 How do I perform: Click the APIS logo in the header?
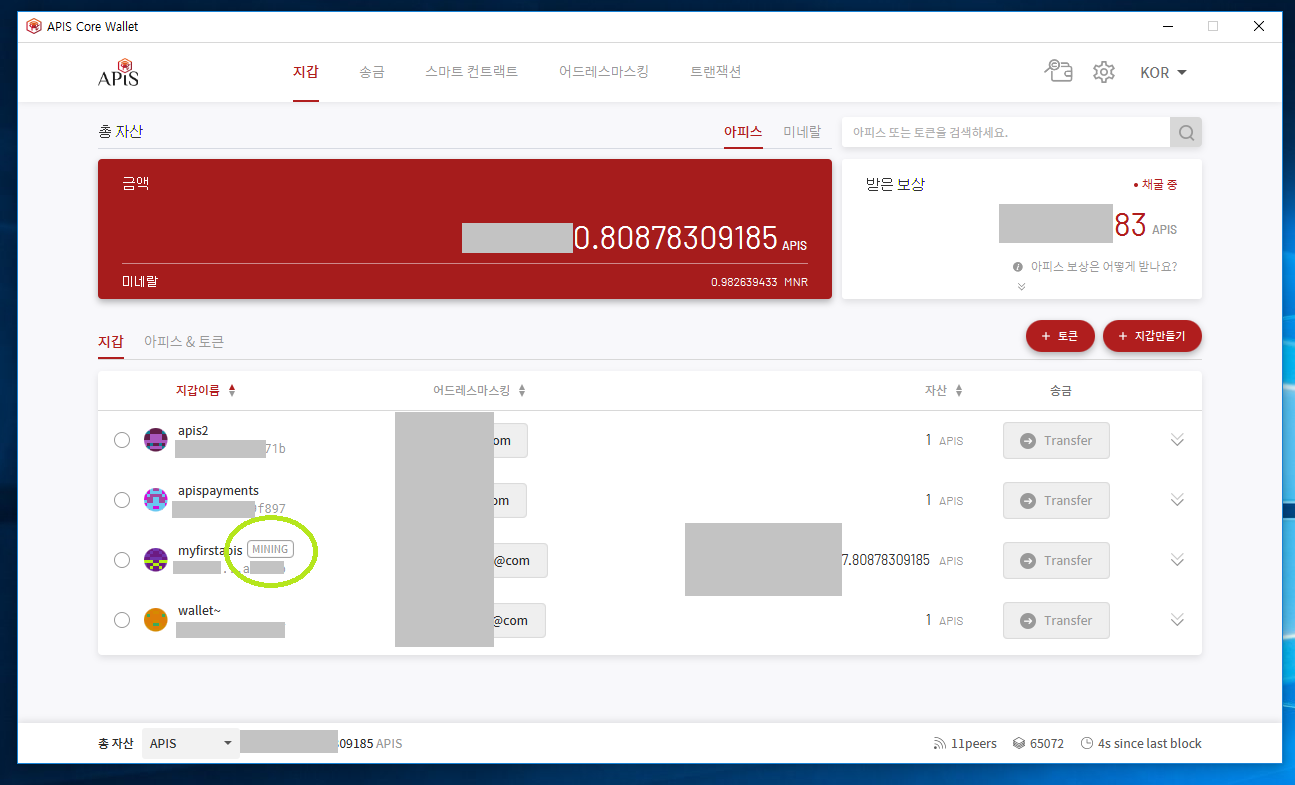(118, 72)
